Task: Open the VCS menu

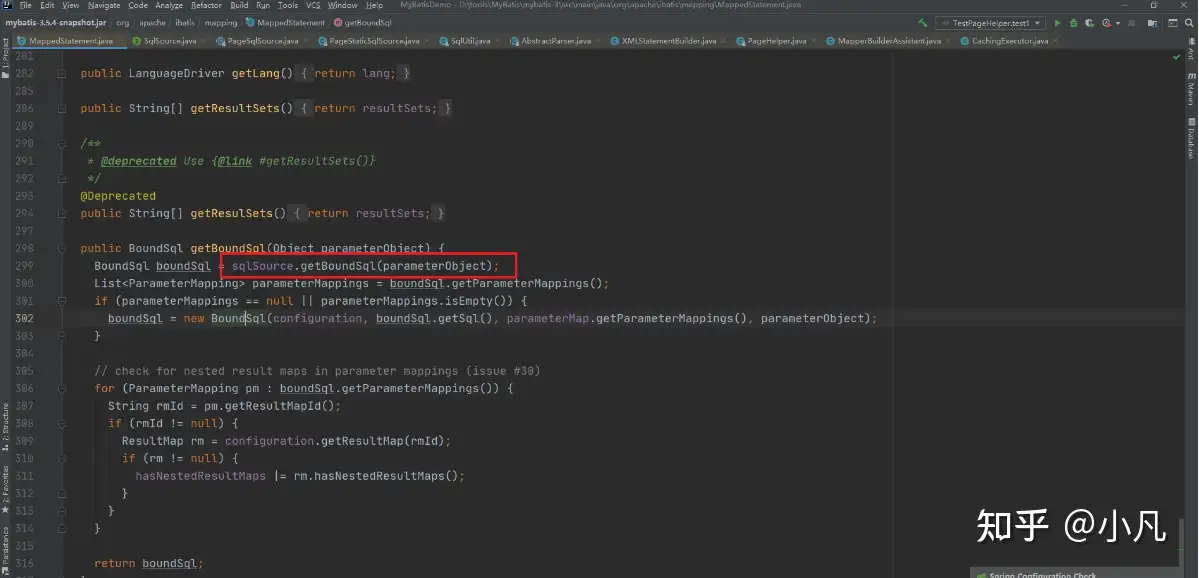Action: pos(313,5)
